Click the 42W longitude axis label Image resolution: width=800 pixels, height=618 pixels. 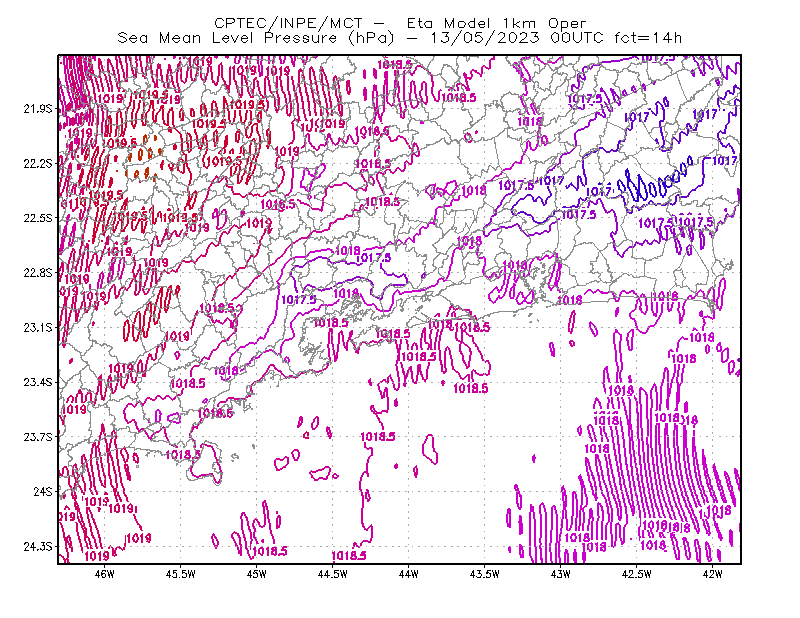coord(712,574)
